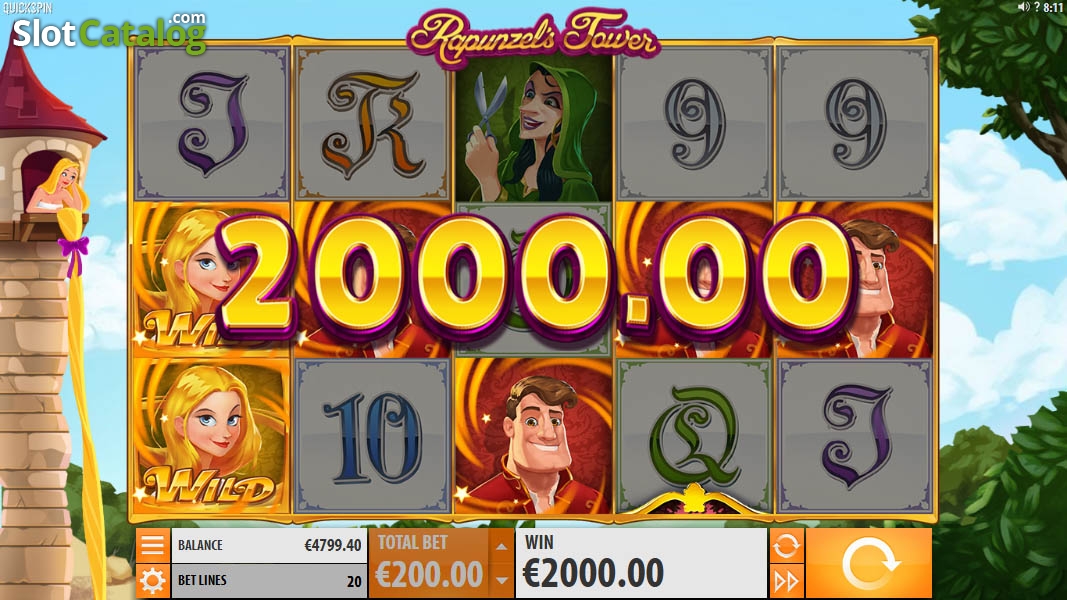This screenshot has width=1067, height=600.
Task: Increase total bet with up arrow
Action: 502,546
